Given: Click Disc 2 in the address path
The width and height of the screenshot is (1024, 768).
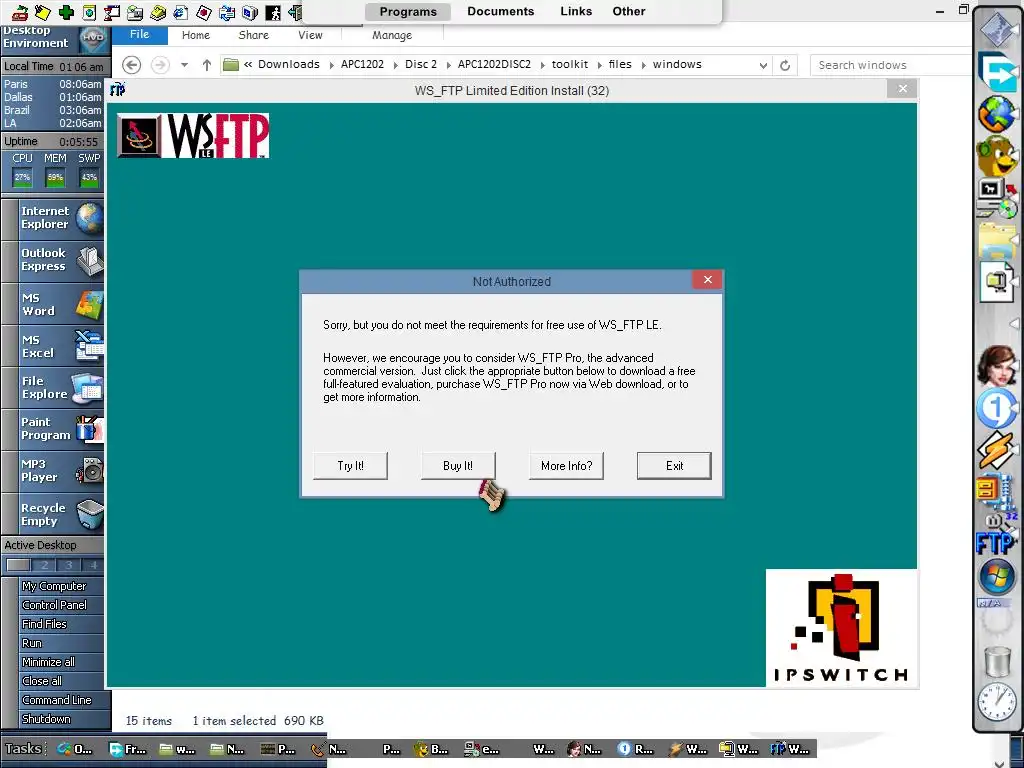Looking at the screenshot, I should coord(421,64).
